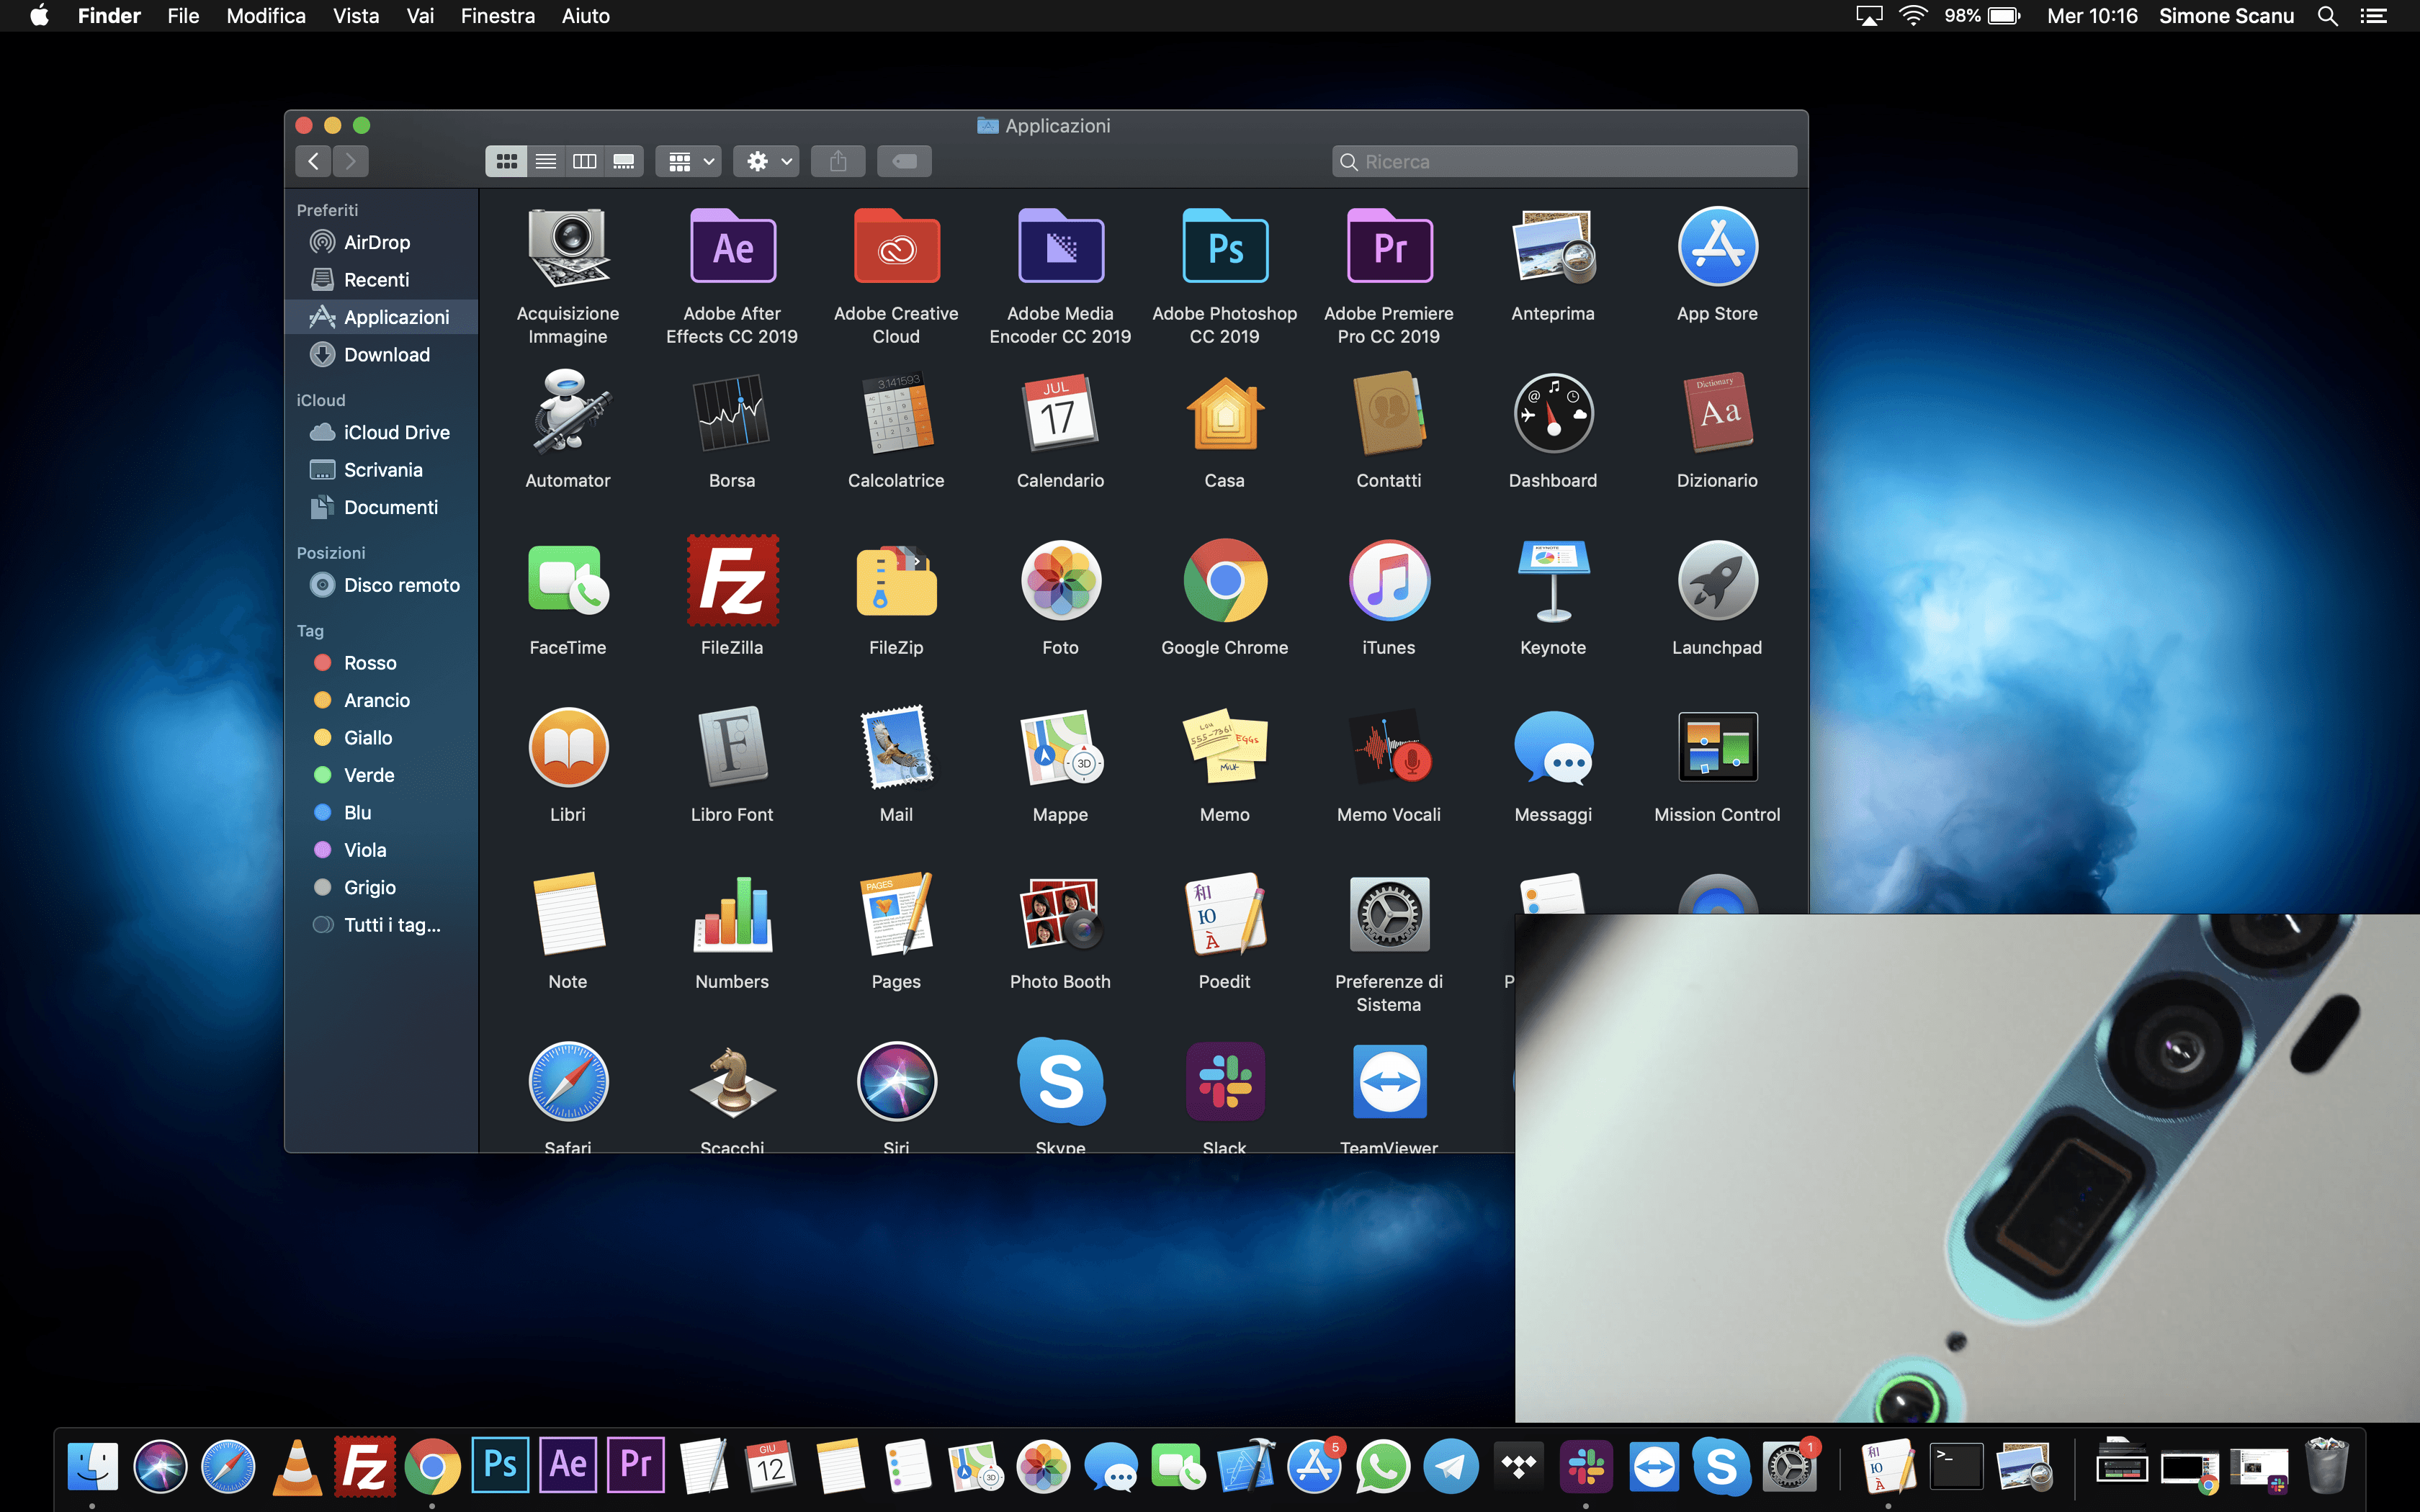Screen dimensions: 2420x1512
Task: Show all tags with Tutti i tag
Action: click(391, 925)
